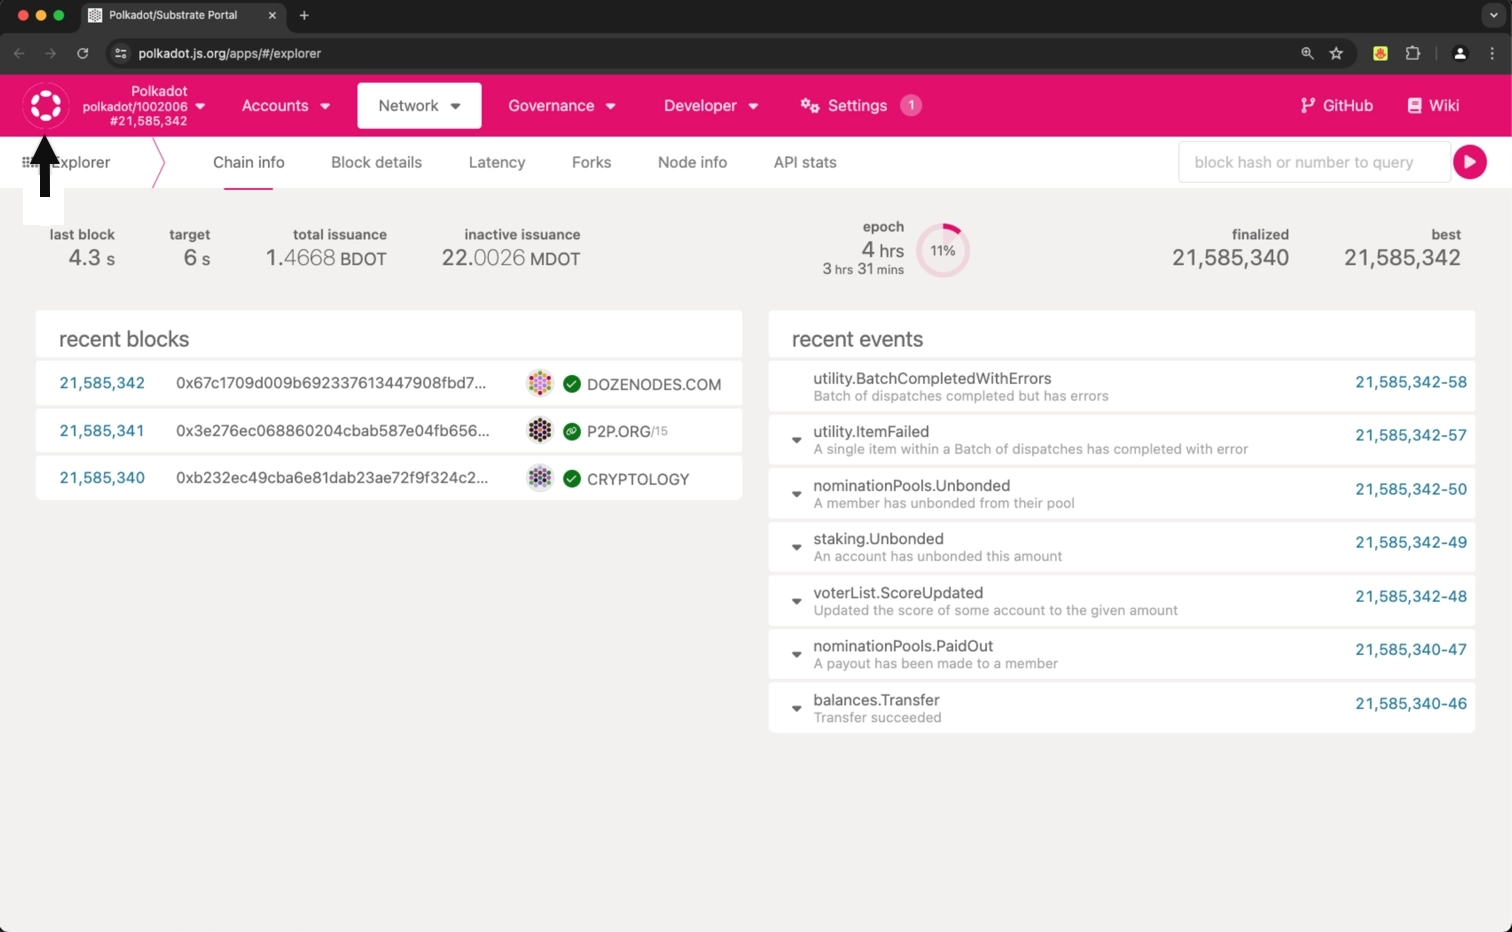Click the DOZENODES.COM validator identicon
1512x932 pixels.
pyautogui.click(x=540, y=383)
